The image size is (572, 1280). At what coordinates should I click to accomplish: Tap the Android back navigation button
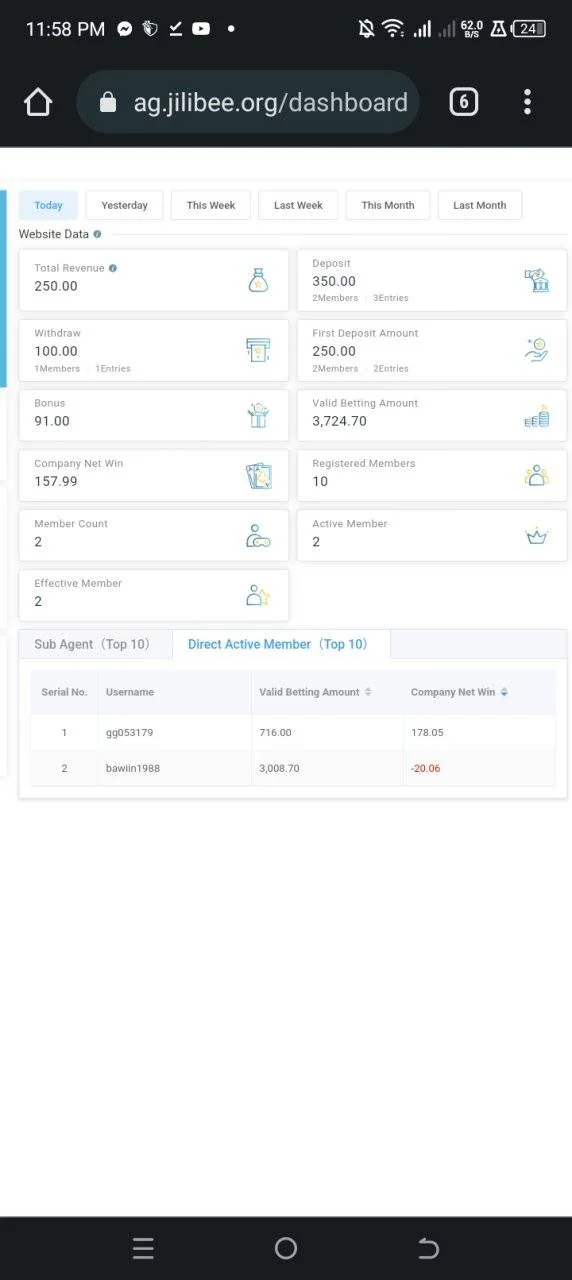click(428, 1248)
